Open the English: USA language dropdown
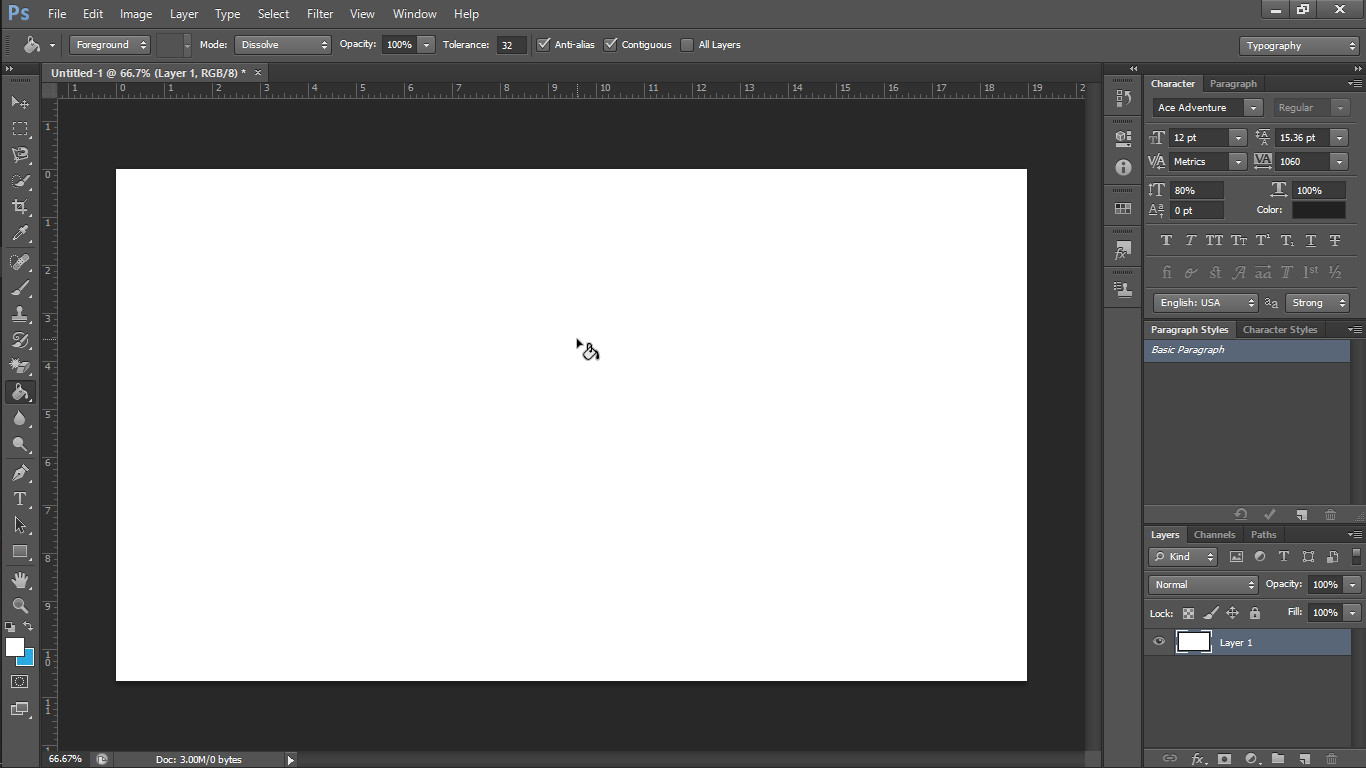 point(1206,303)
